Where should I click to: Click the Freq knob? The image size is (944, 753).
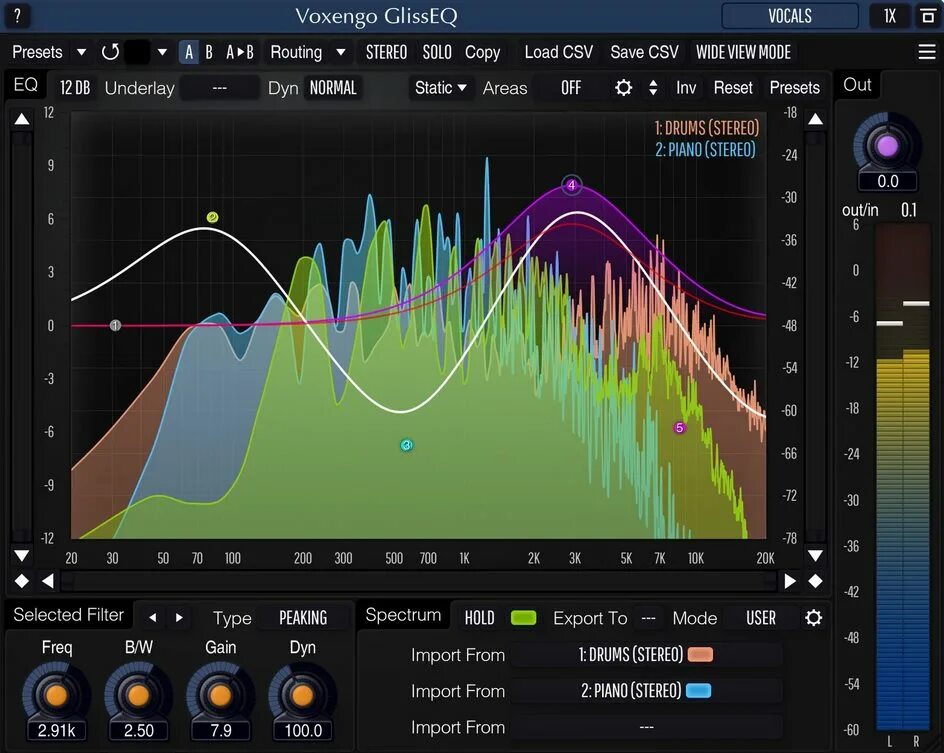57,695
